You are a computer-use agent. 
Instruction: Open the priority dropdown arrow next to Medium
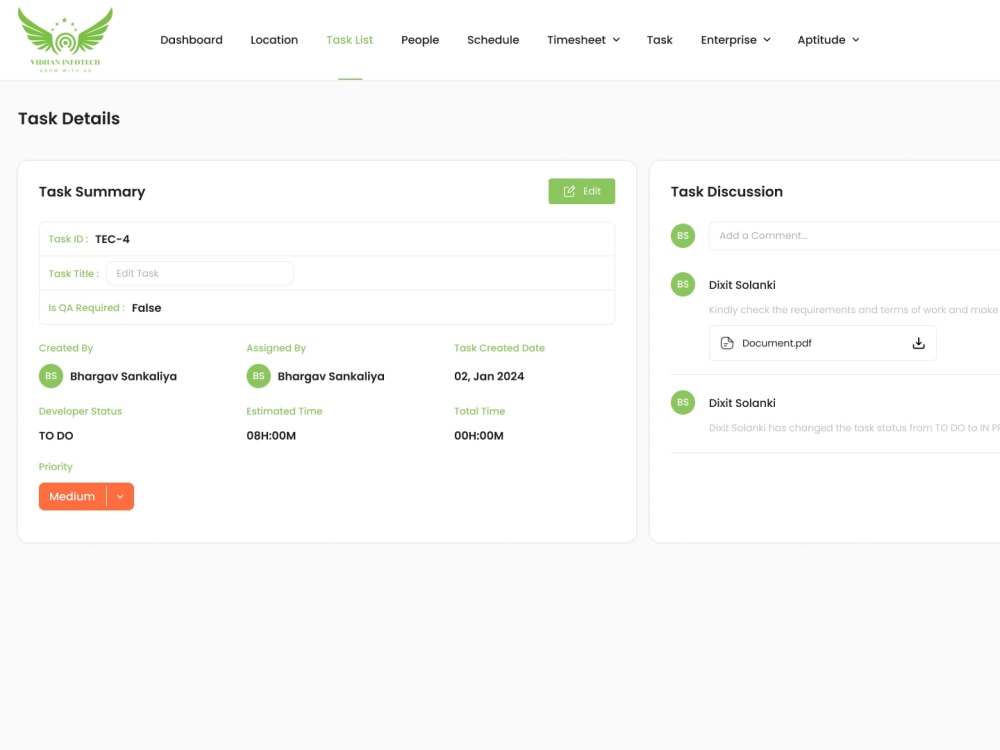(x=121, y=496)
